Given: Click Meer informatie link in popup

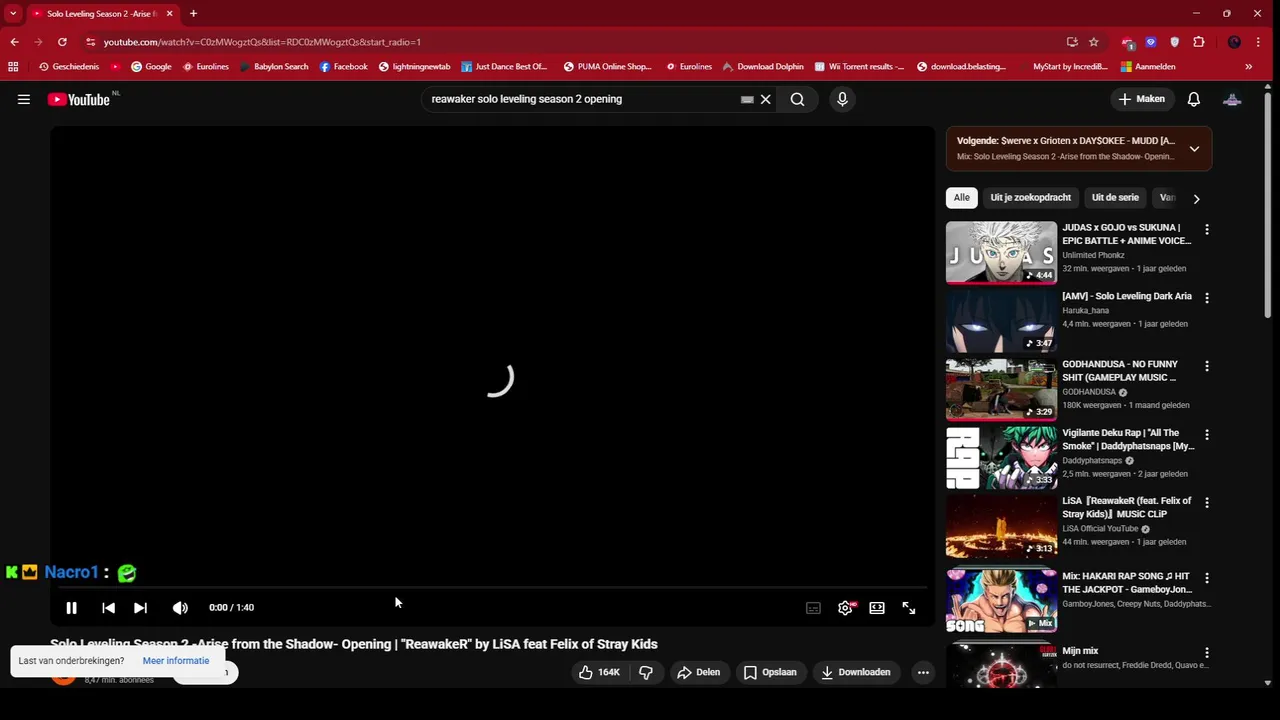Looking at the screenshot, I should (176, 661).
